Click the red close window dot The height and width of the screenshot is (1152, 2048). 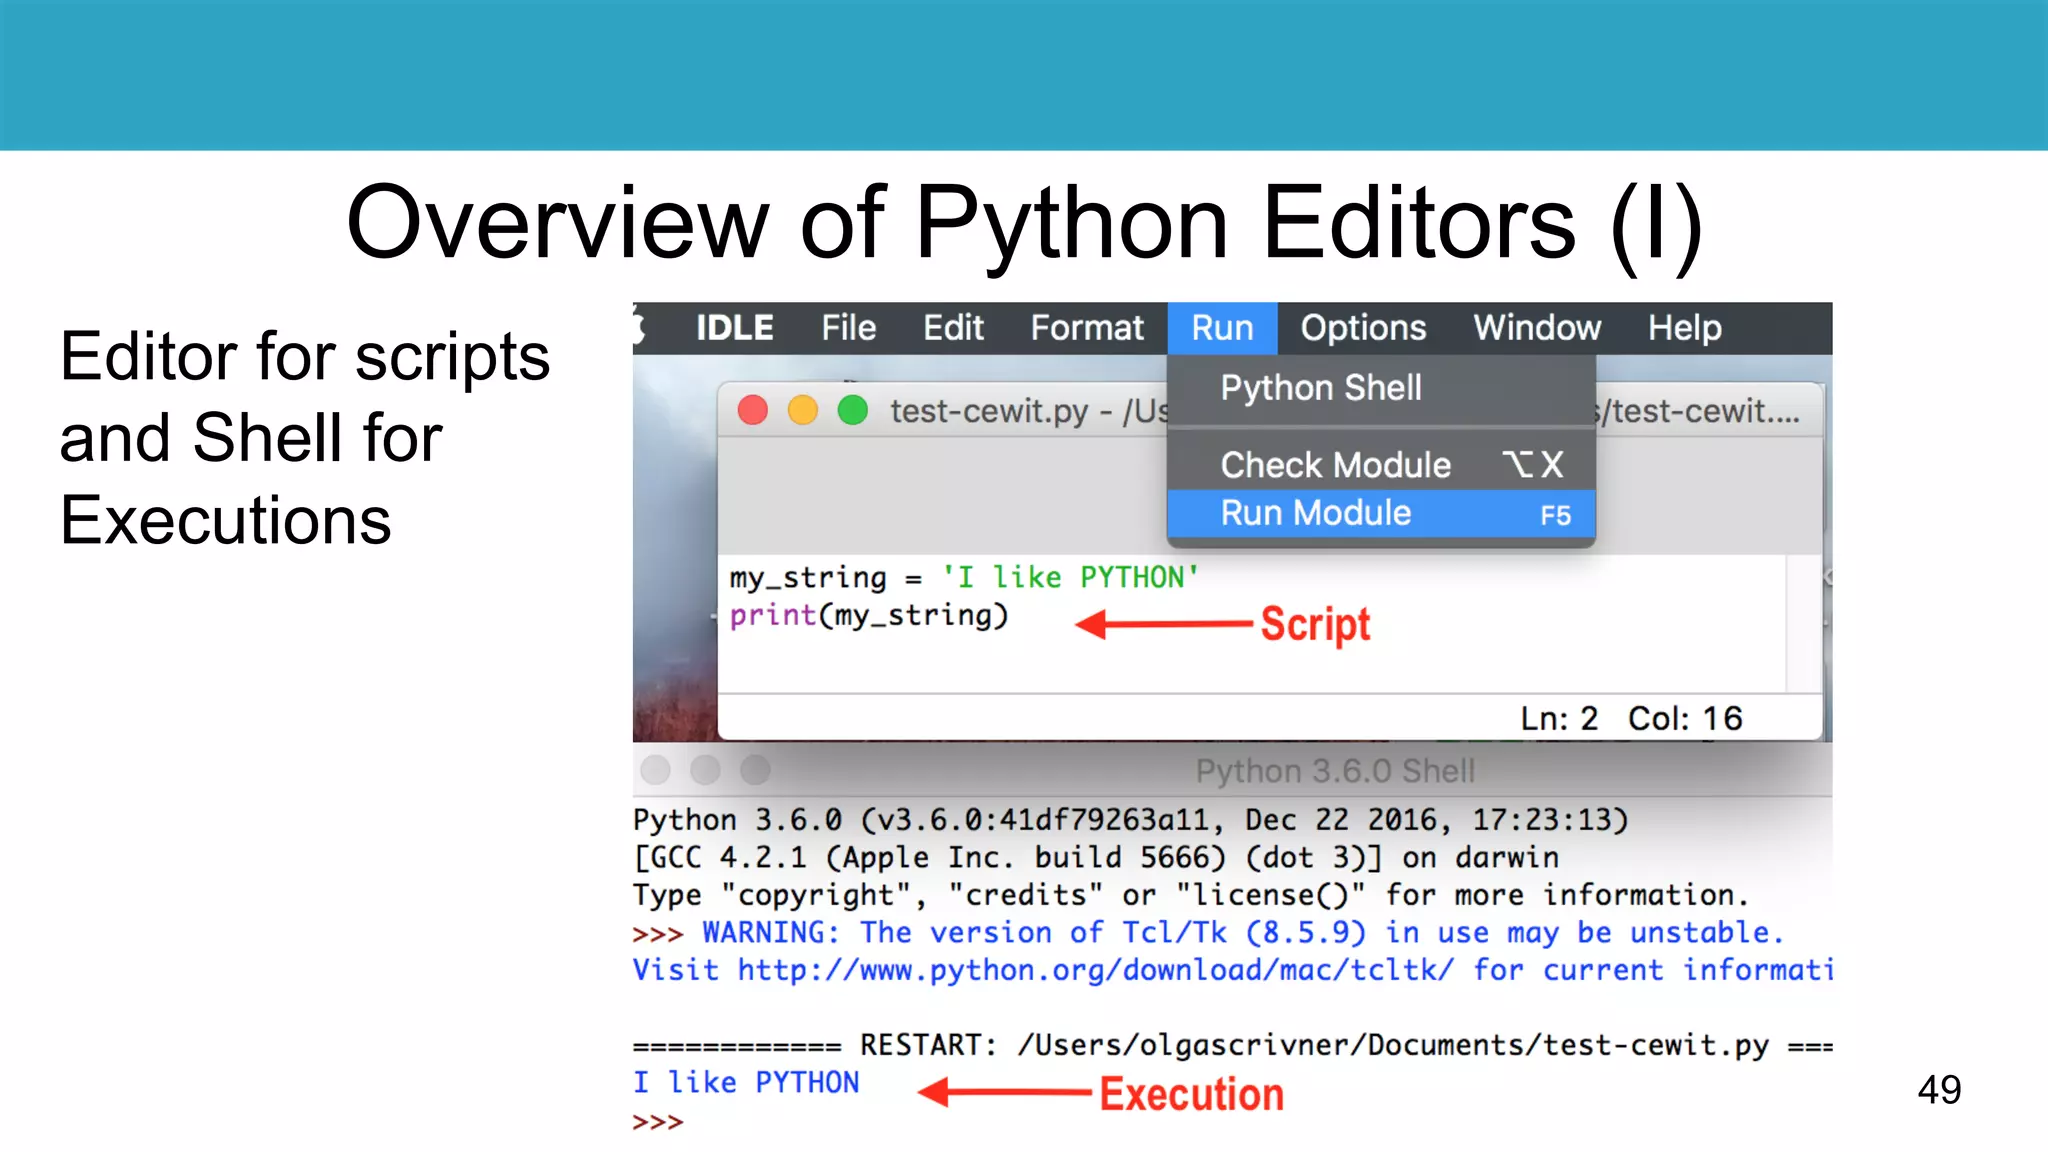click(x=753, y=410)
